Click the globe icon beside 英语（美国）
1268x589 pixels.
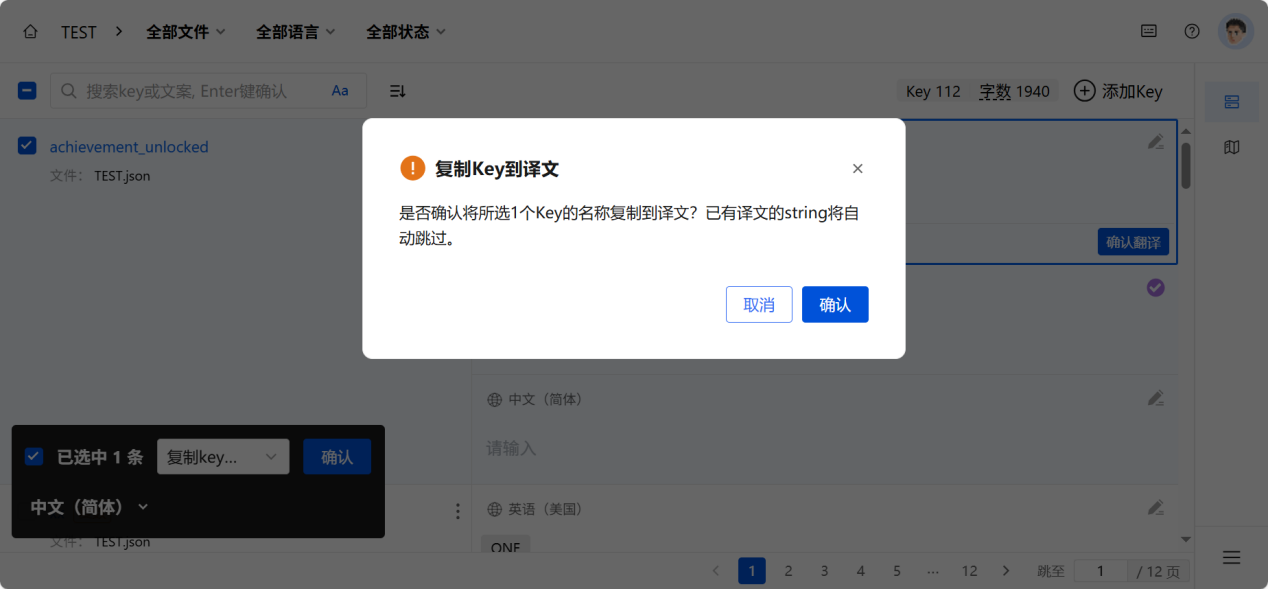[494, 509]
